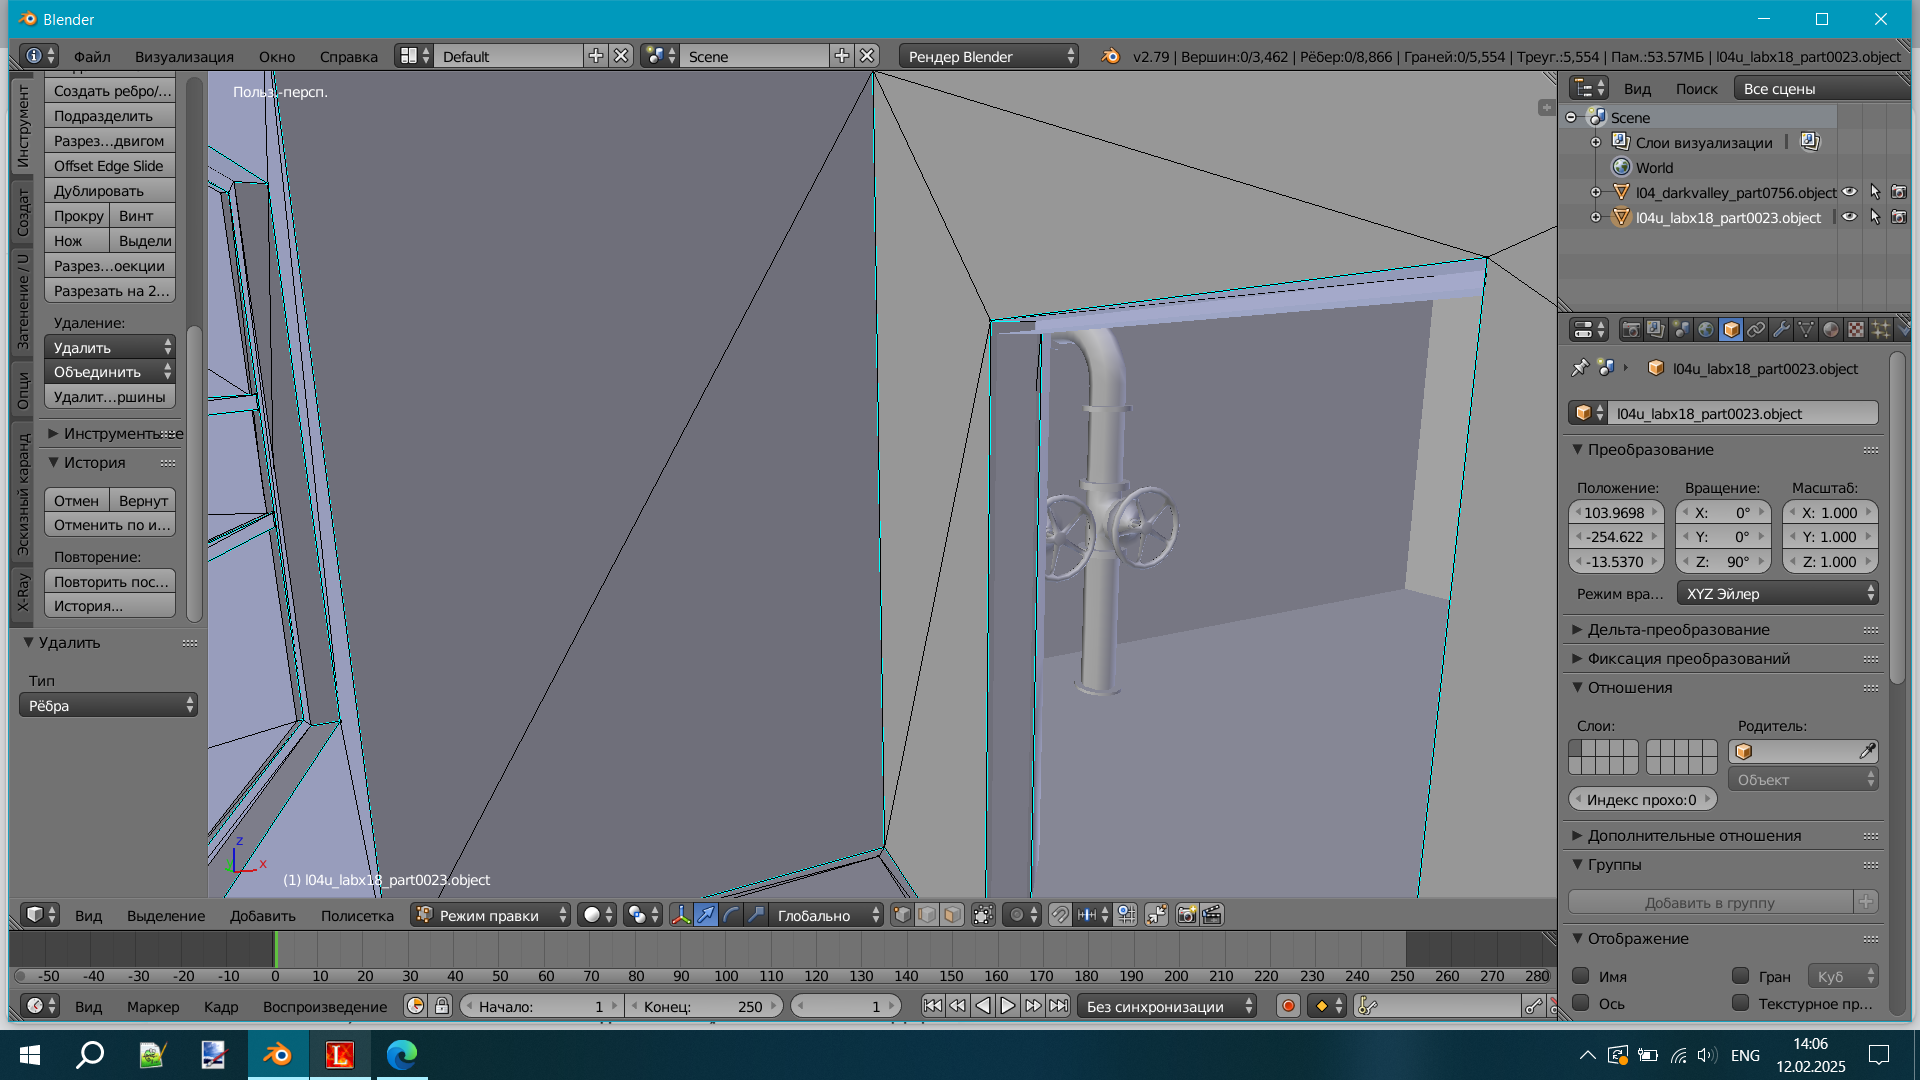Viewport: 1920px width, 1080px height.
Task: Open the Render properties camera tab
Action: (x=1631, y=330)
